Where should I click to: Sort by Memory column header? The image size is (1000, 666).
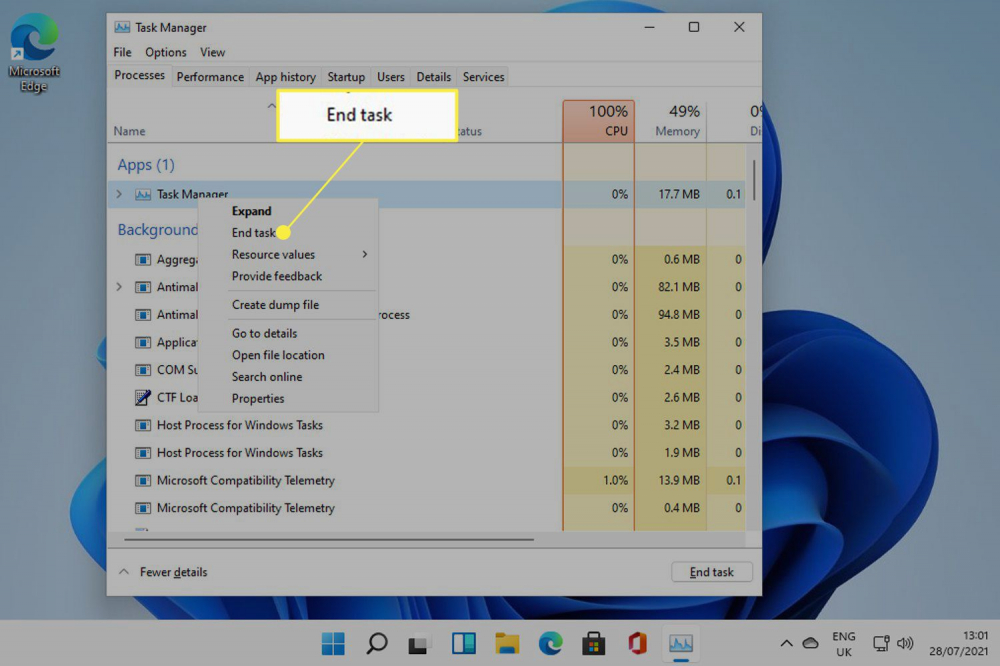[x=671, y=121]
